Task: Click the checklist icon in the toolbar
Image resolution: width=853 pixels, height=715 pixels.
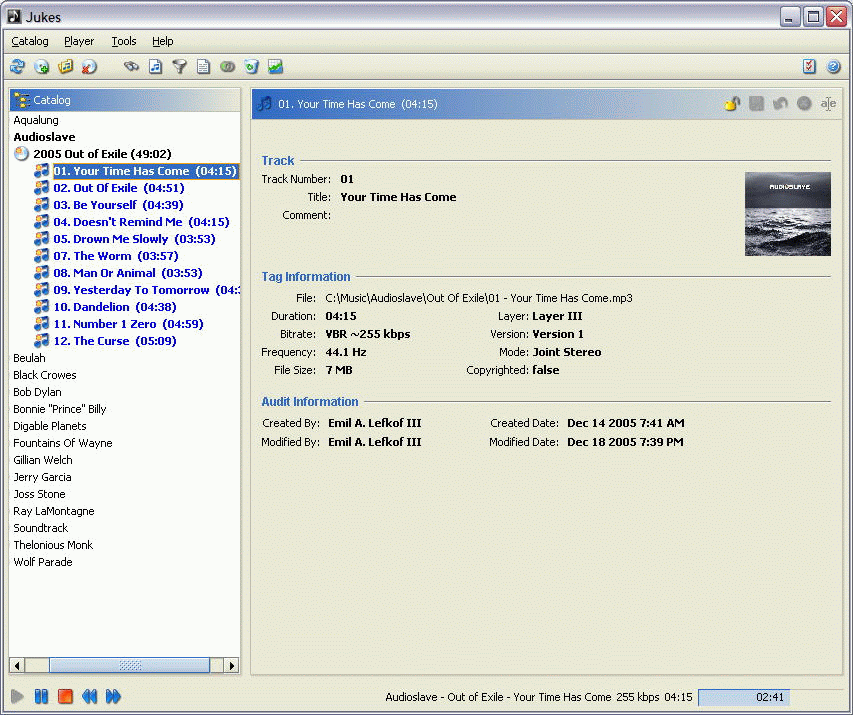Action: [x=809, y=67]
